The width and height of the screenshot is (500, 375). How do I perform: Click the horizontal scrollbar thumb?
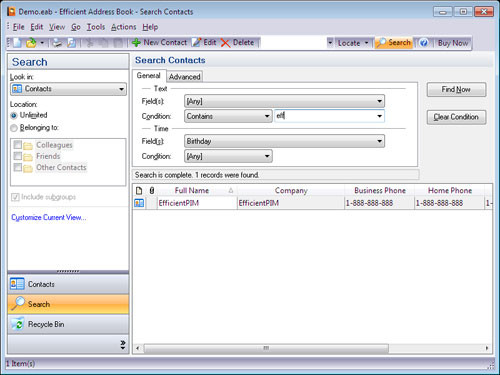click(266, 348)
